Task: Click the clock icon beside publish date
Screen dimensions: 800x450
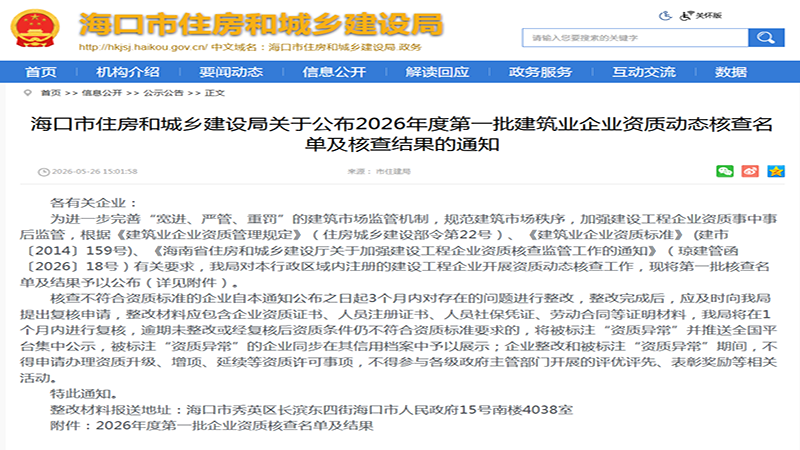Action: click(x=44, y=172)
